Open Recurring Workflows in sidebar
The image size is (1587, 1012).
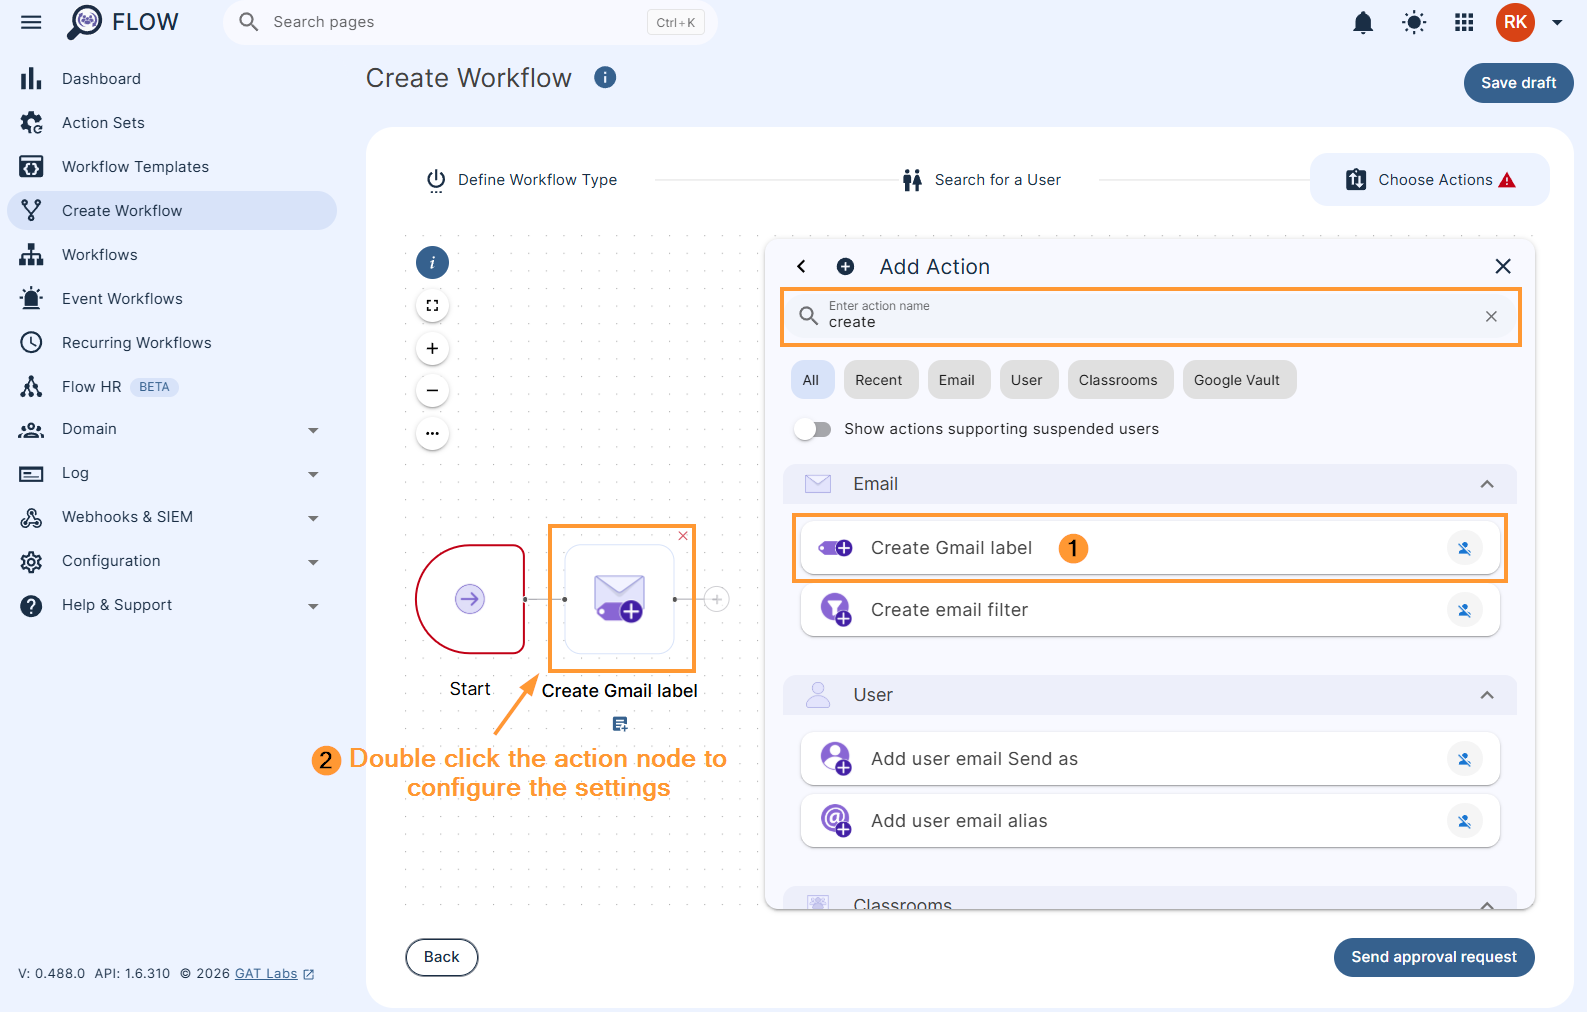[x=171, y=343]
